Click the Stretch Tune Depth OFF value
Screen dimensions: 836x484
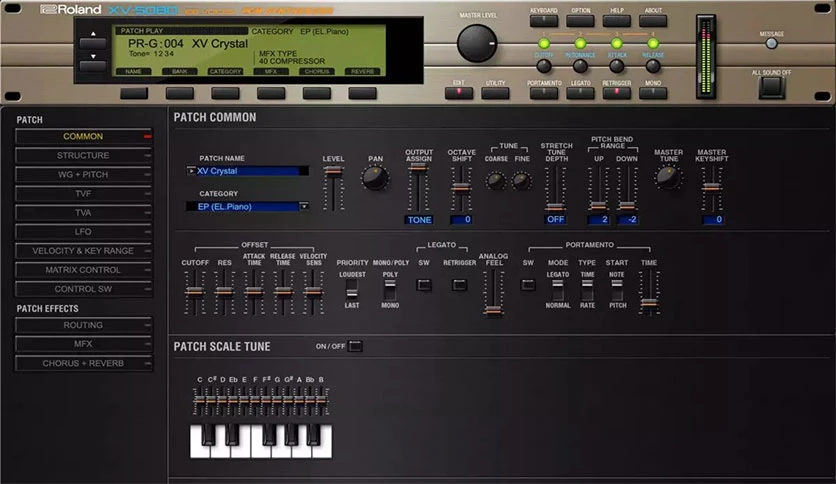pos(555,220)
